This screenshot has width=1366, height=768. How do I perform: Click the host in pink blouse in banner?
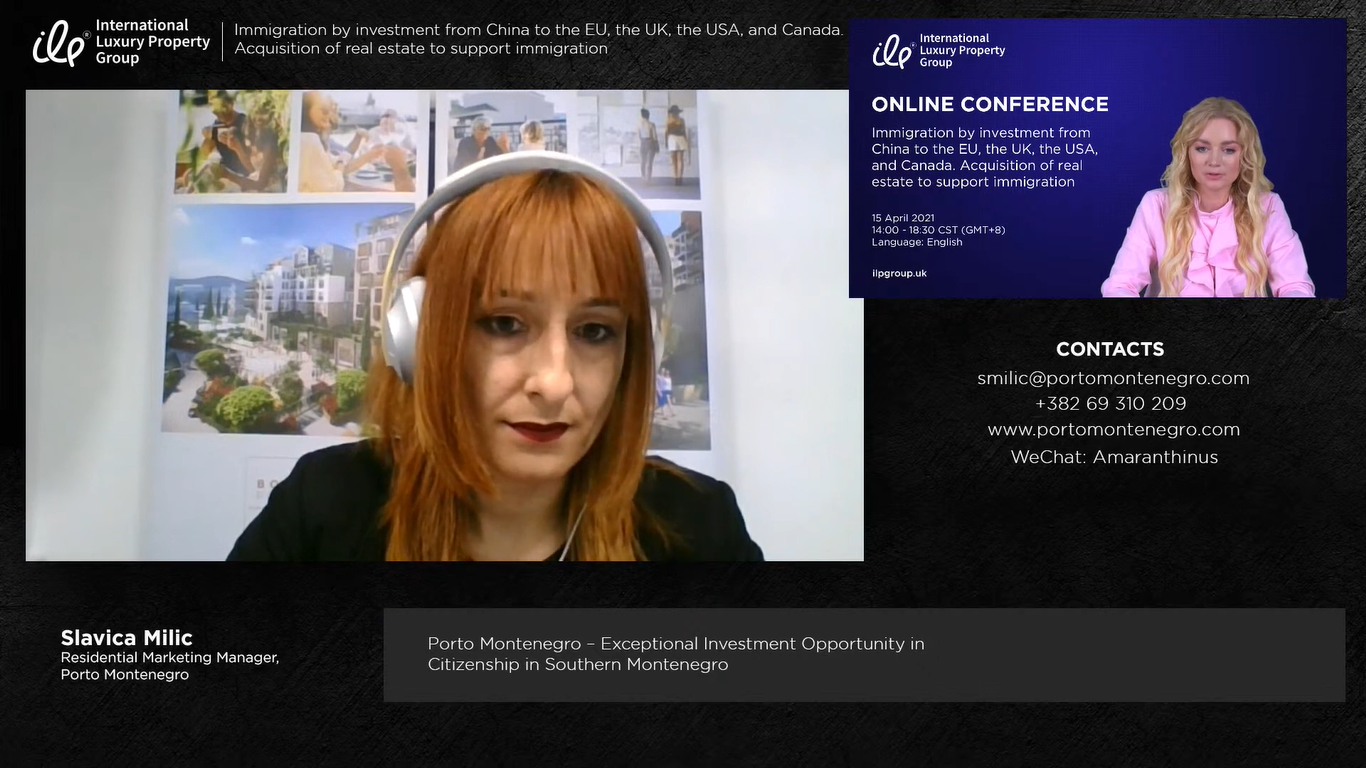[x=1210, y=210]
